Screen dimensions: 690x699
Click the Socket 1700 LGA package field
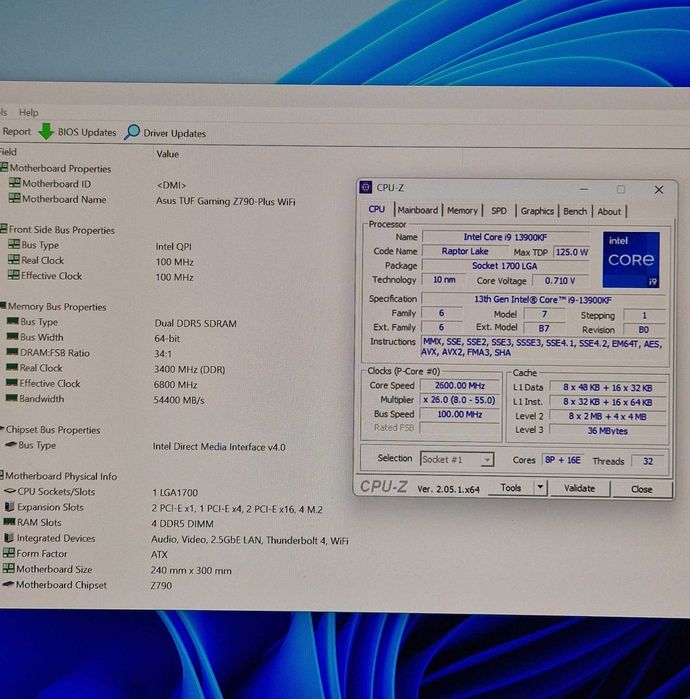pyautogui.click(x=505, y=266)
